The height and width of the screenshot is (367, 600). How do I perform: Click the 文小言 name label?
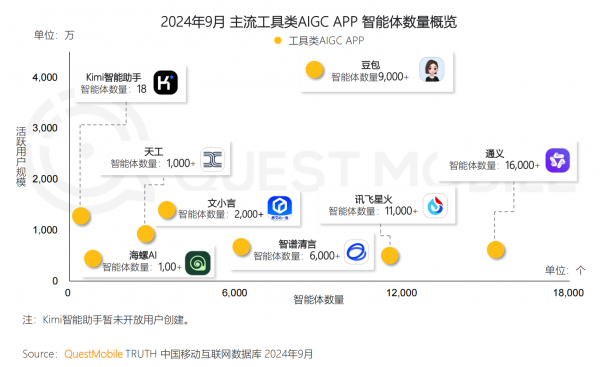(x=222, y=203)
